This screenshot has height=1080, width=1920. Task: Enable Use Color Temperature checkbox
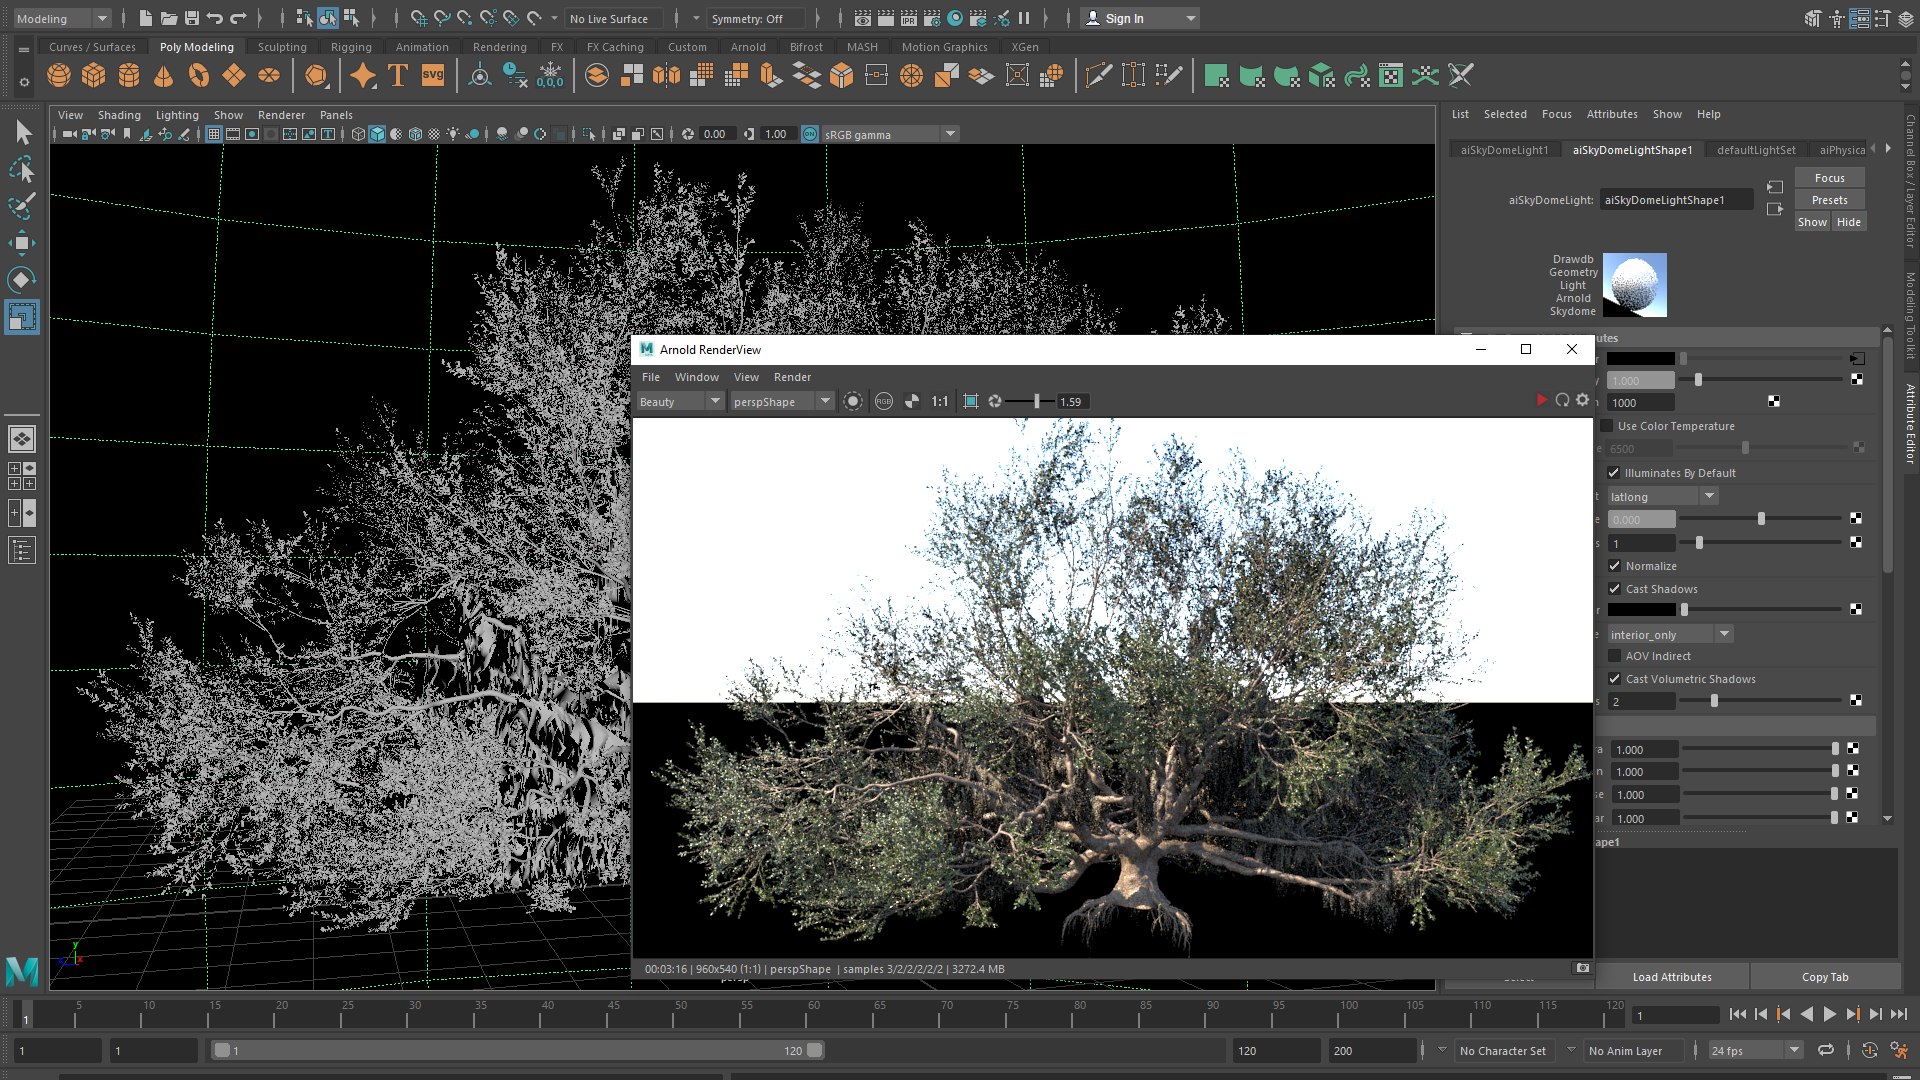pyautogui.click(x=1607, y=426)
